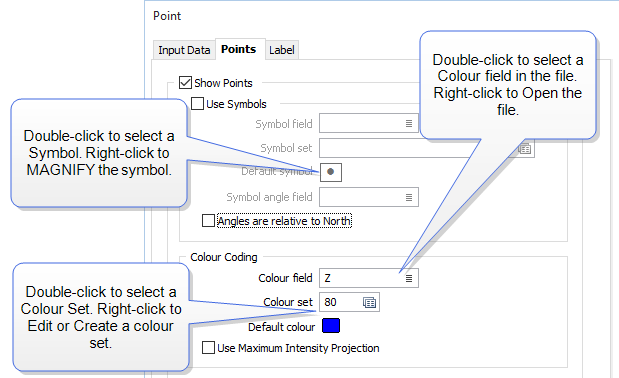Screen dimensions: 619x378
Task: Enable the Use Symbols checkbox
Action: click(197, 104)
